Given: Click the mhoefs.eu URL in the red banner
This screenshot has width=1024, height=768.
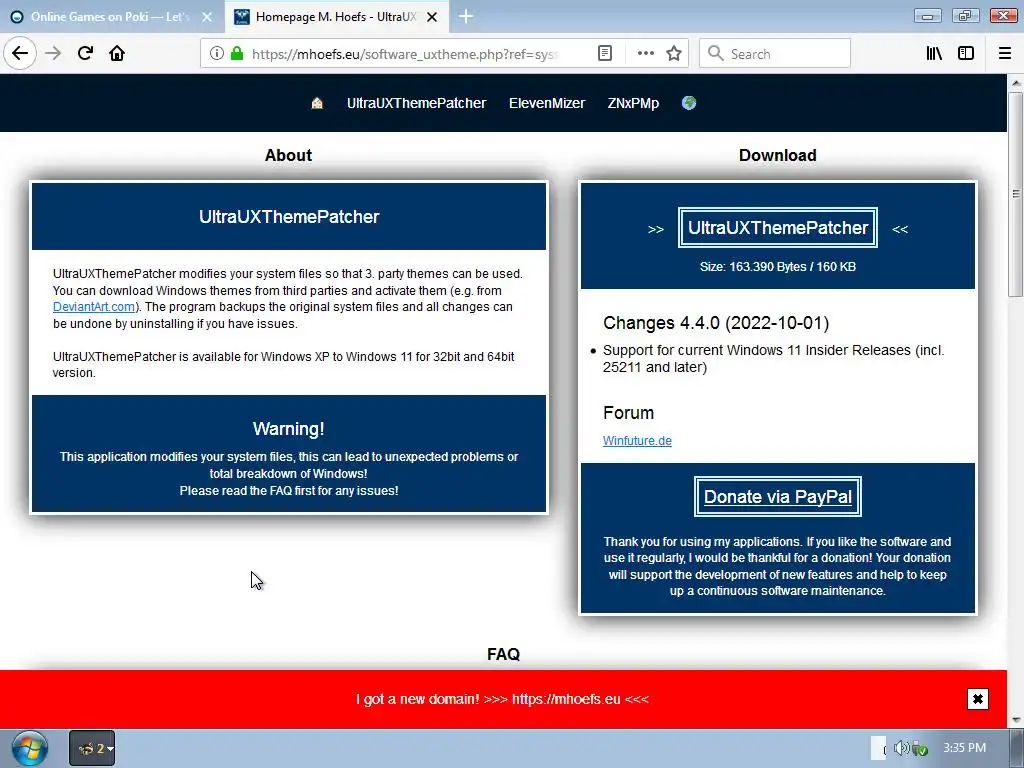Looking at the screenshot, I should click(566, 699).
